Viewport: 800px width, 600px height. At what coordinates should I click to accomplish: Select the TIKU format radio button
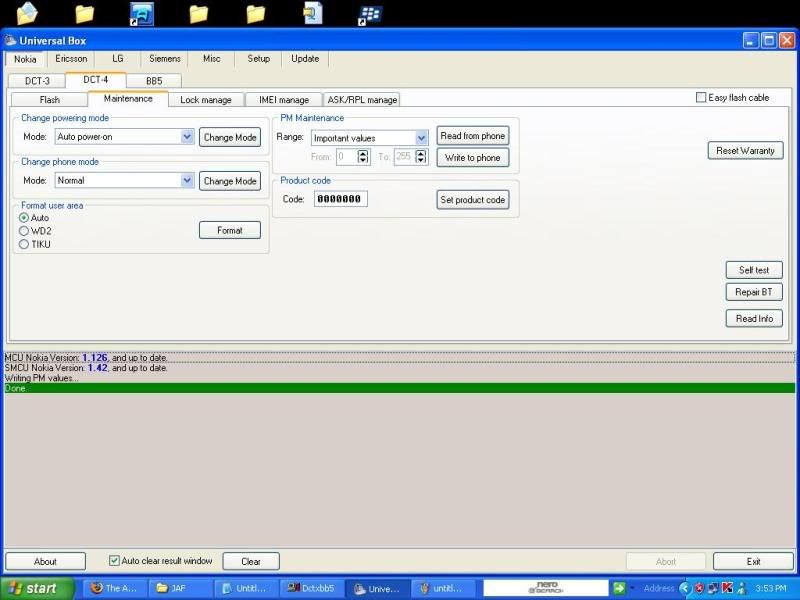[23, 244]
